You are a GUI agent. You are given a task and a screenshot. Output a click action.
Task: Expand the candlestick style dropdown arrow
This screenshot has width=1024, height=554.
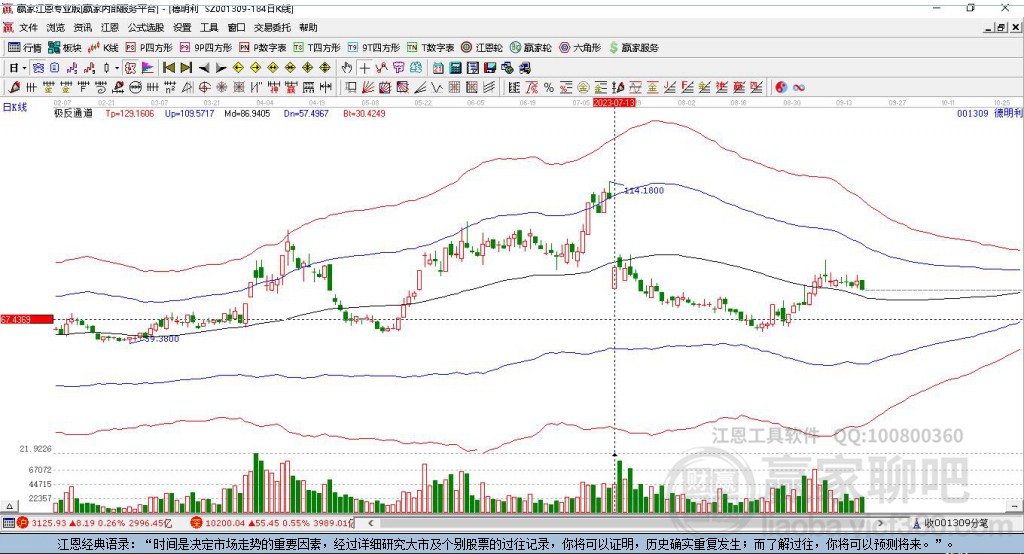pos(117,68)
